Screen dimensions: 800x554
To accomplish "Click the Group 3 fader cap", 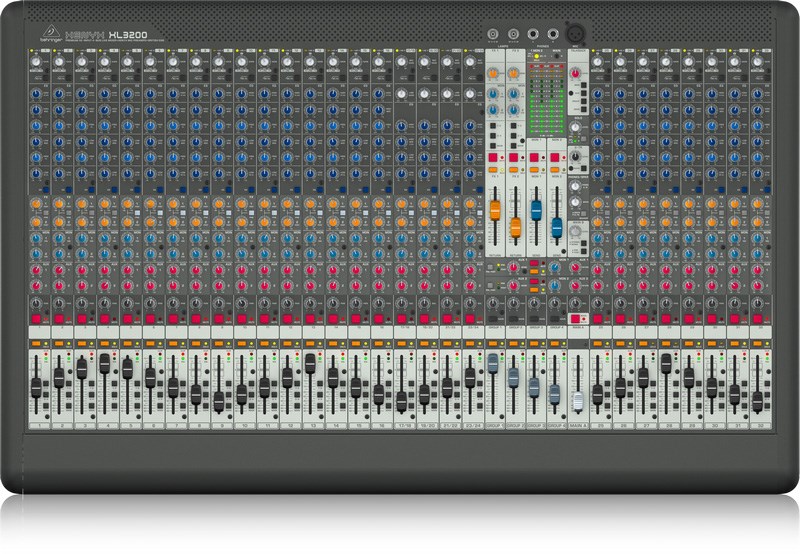I will tap(534, 388).
